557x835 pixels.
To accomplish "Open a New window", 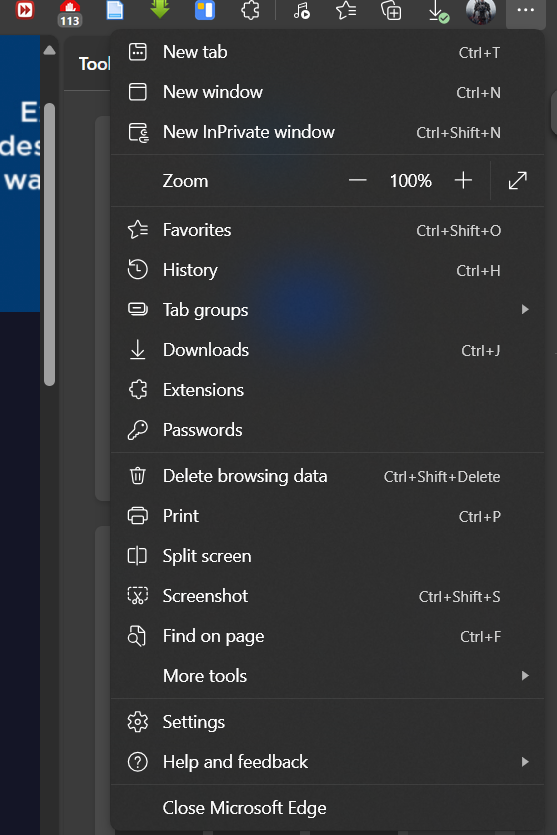I will pyautogui.click(x=327, y=92).
